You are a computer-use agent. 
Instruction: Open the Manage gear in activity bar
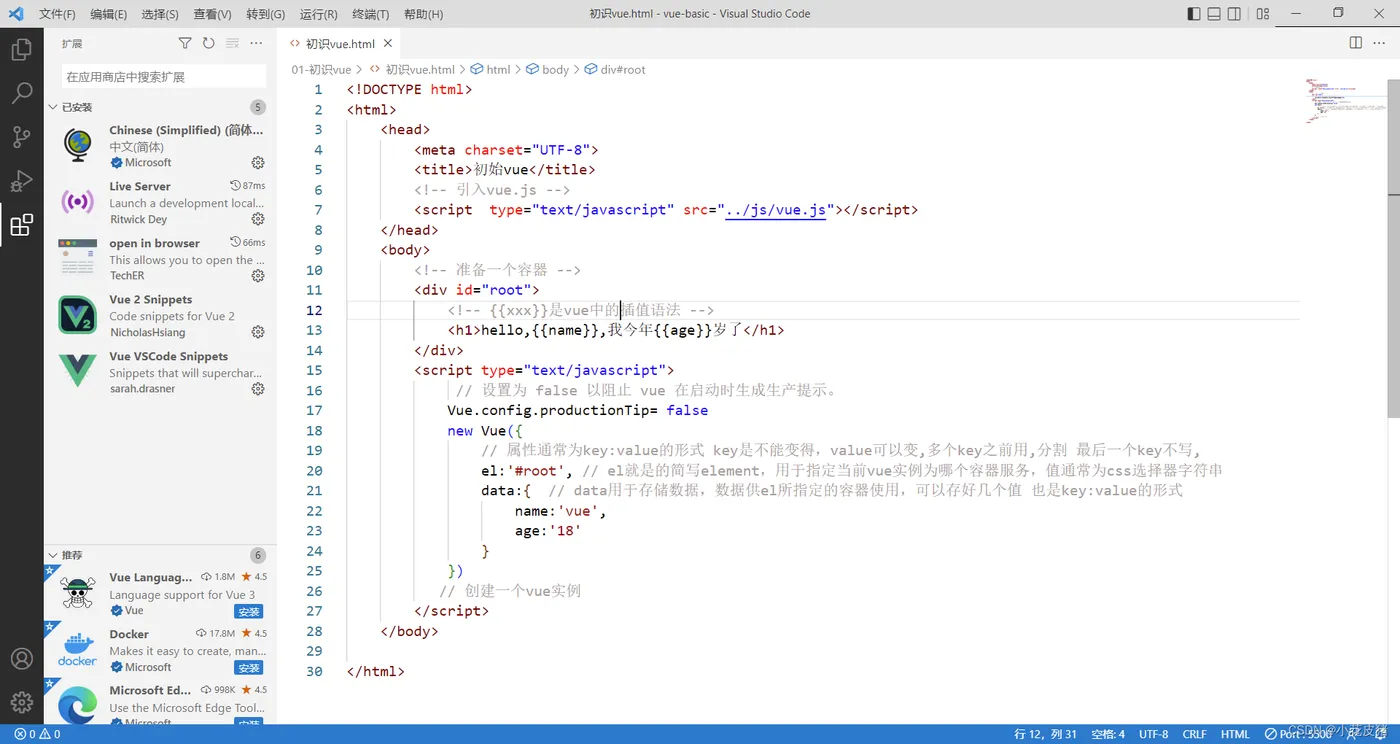[21, 703]
